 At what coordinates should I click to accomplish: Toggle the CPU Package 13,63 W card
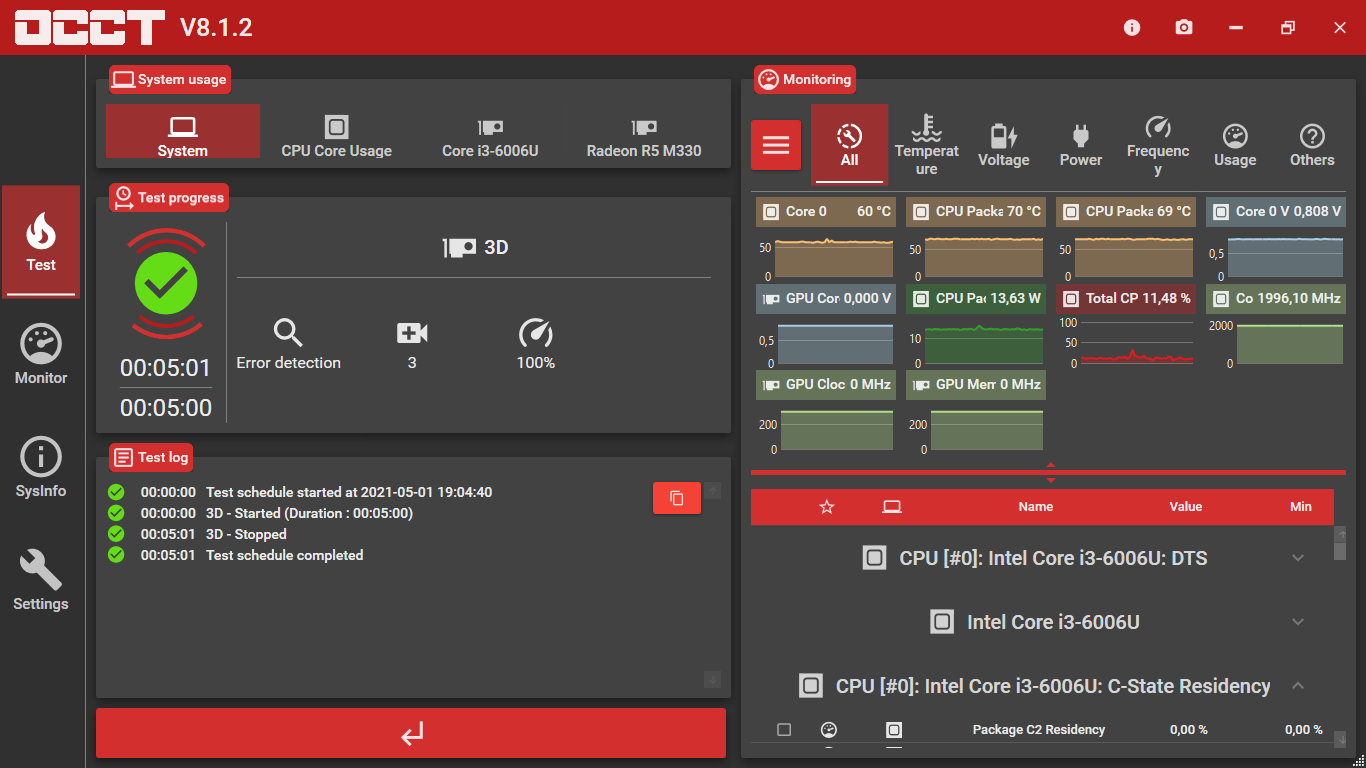point(976,298)
